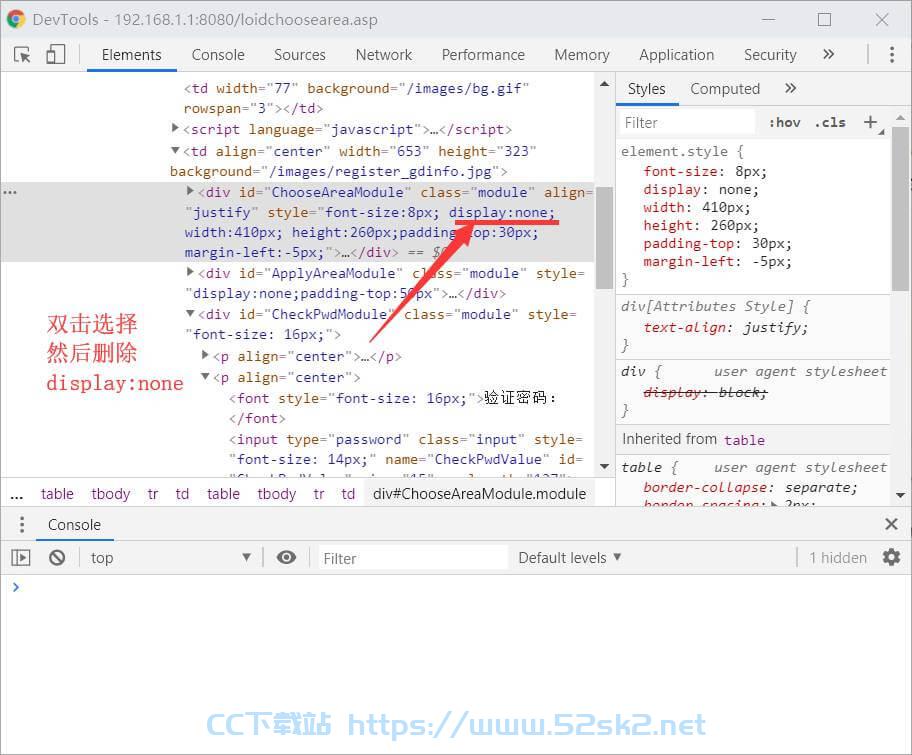Open the Security tab
Screen dimensions: 912x755
coord(770,55)
